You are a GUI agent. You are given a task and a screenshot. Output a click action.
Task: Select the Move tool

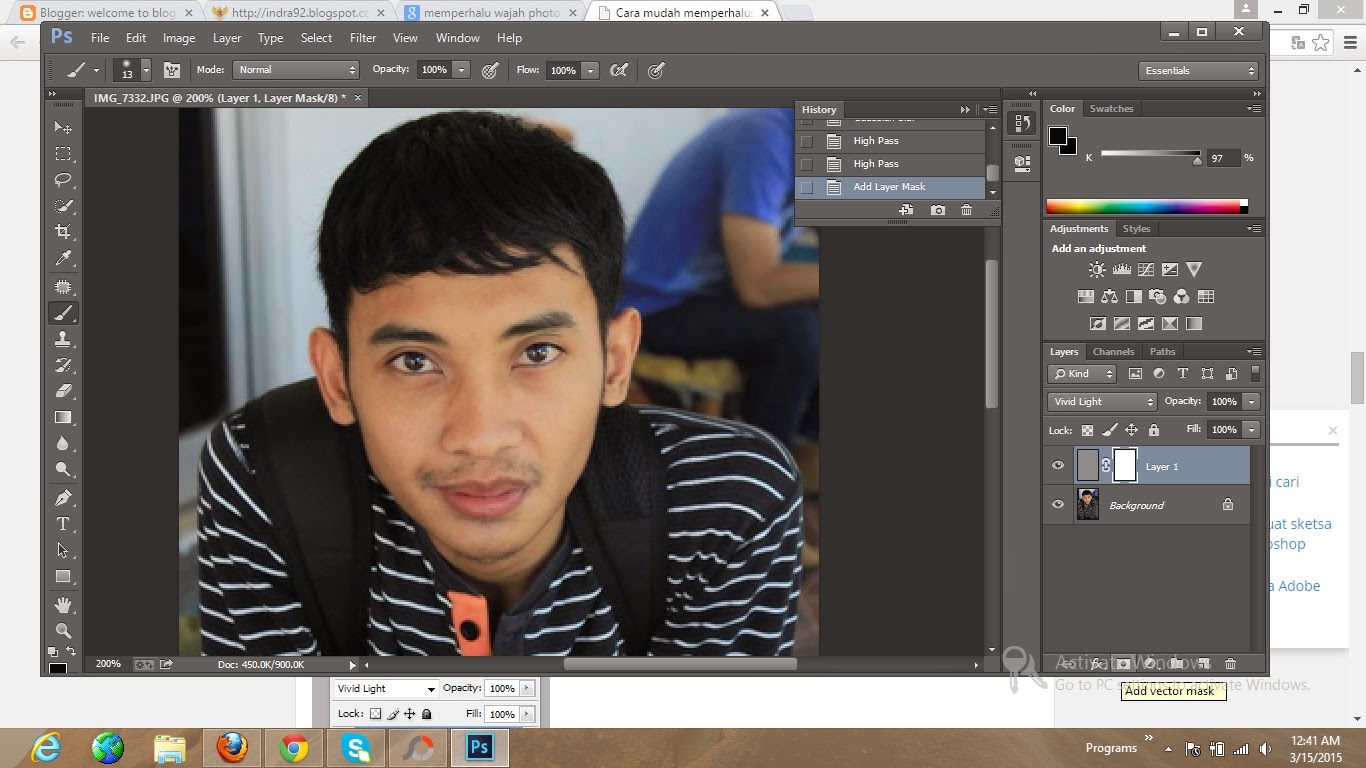[63, 128]
